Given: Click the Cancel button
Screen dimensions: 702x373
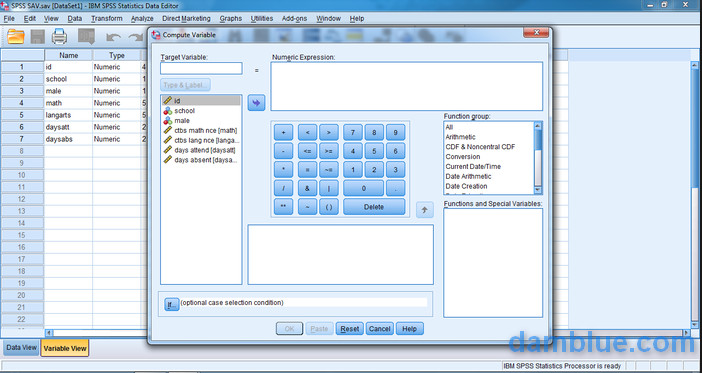Looking at the screenshot, I should click(x=380, y=329).
